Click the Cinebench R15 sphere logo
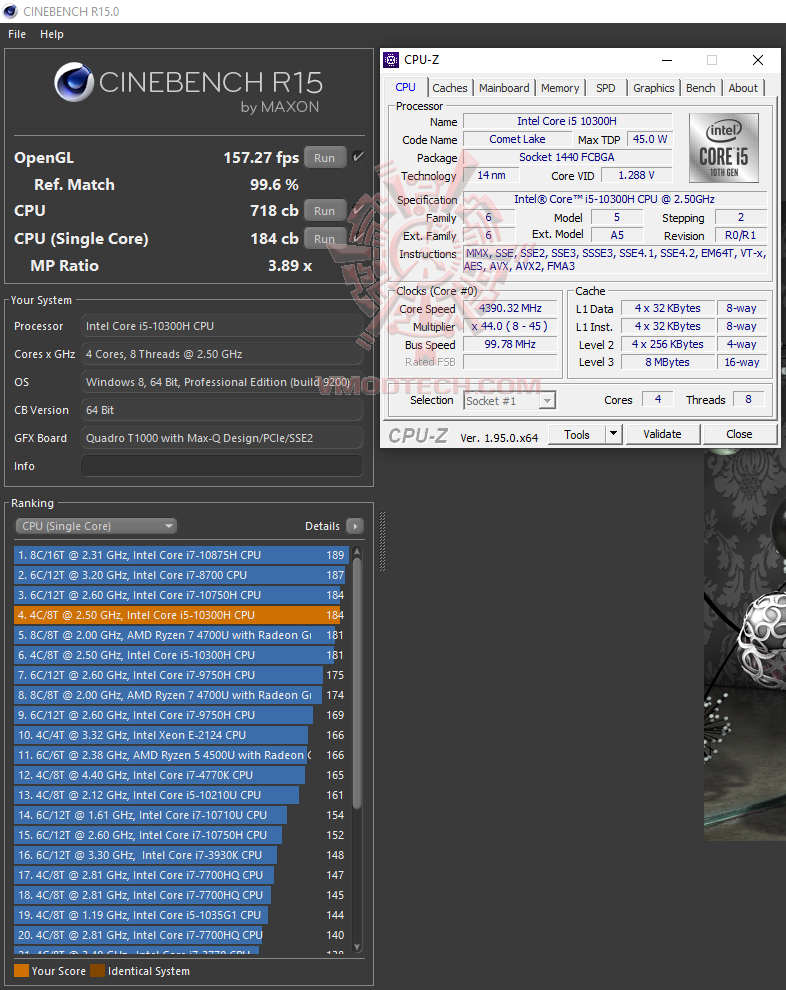 [74, 82]
